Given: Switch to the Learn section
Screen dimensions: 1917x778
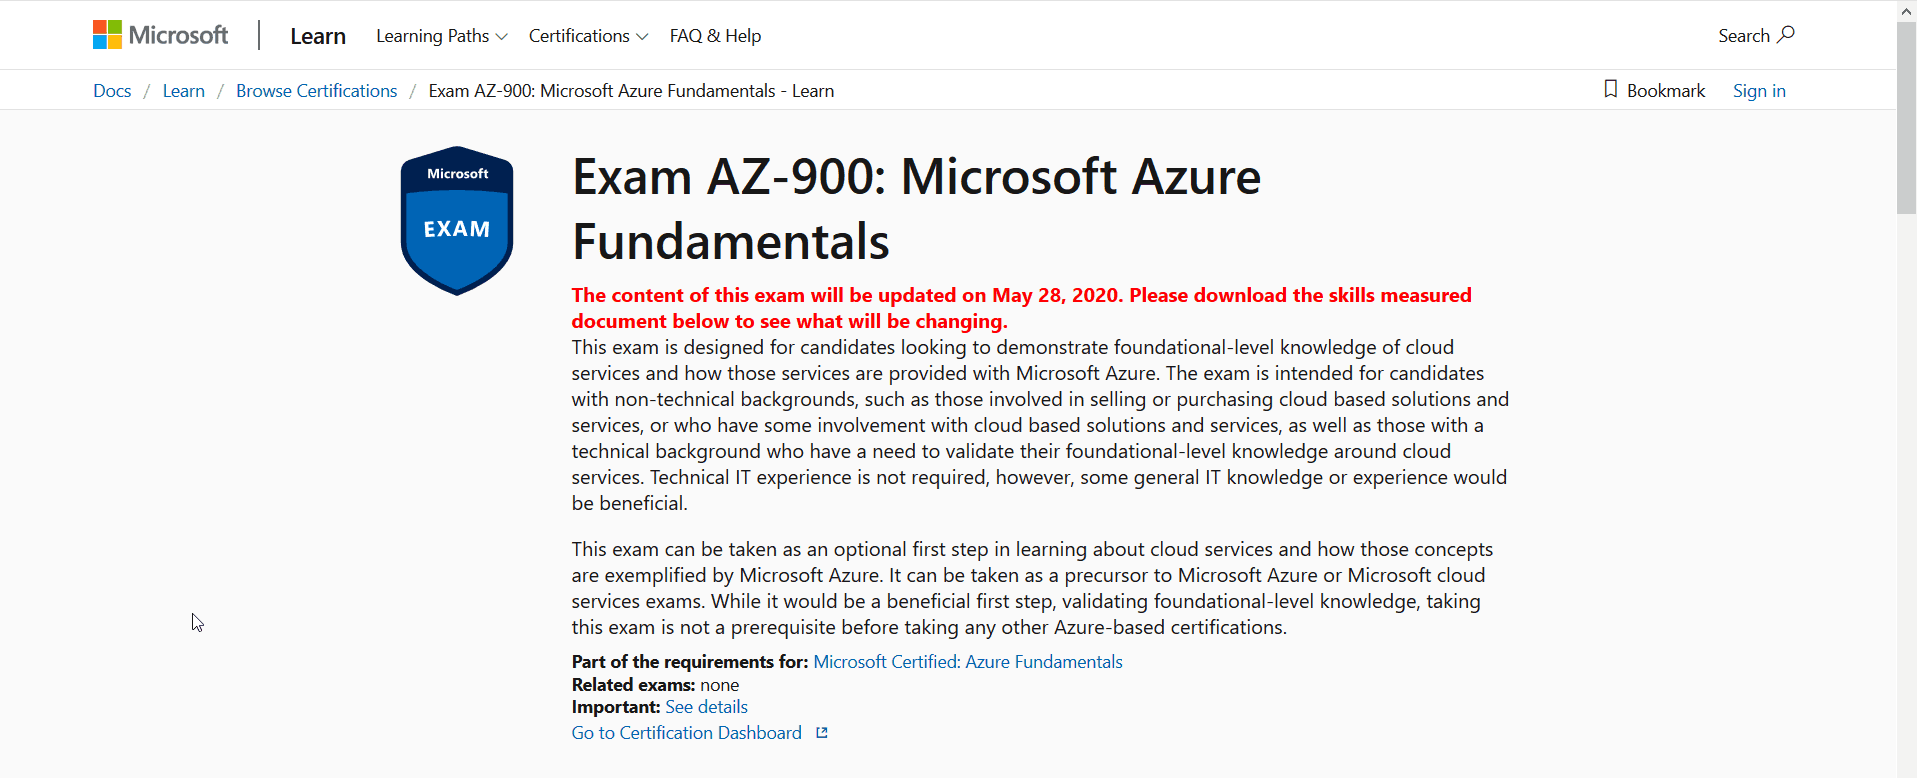Looking at the screenshot, I should 317,35.
